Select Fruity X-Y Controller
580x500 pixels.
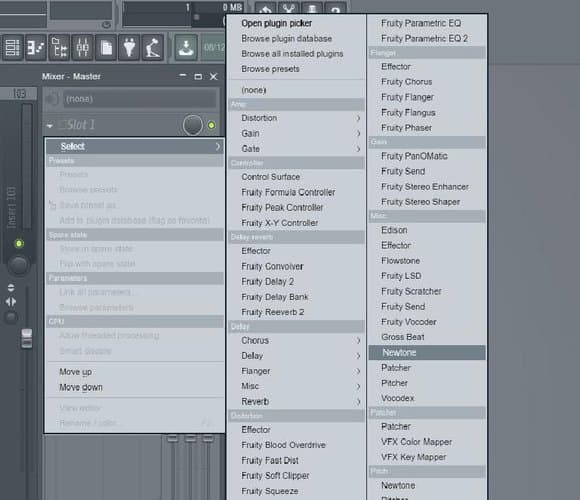click(296, 223)
